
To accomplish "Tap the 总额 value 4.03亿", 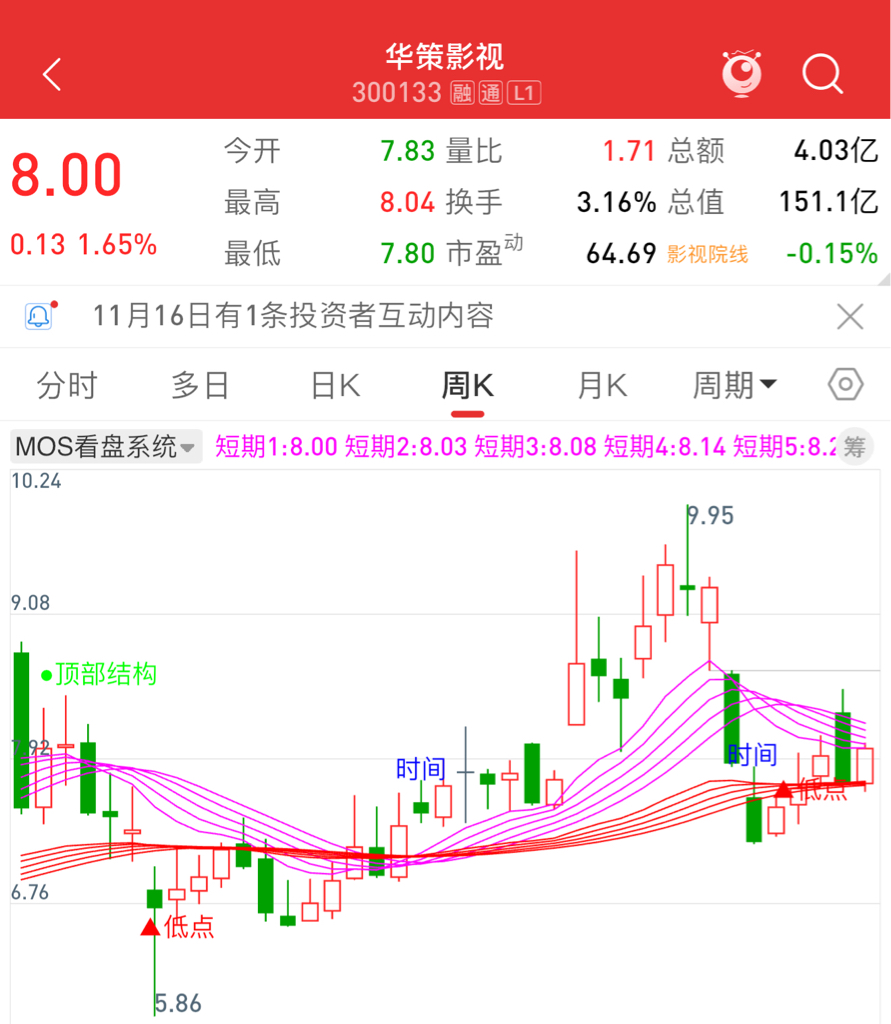I will [x=836, y=151].
